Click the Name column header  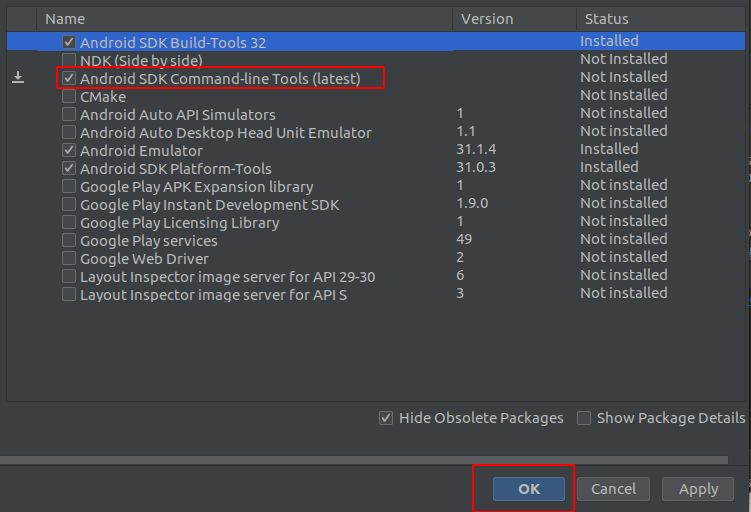click(x=244, y=19)
